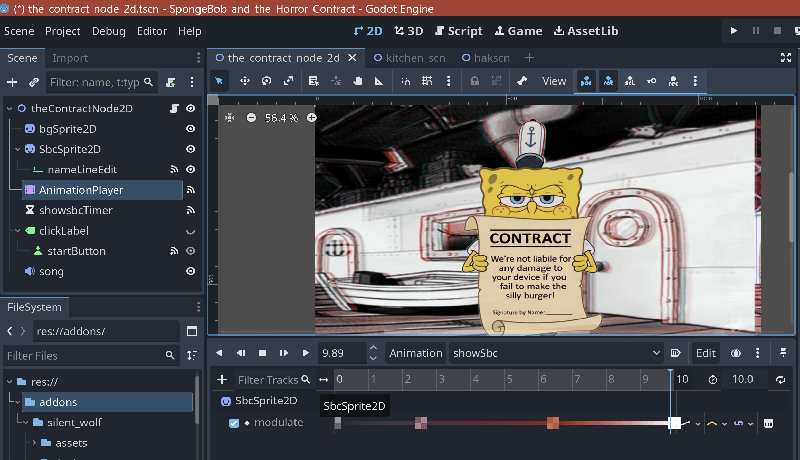
Task: Add new child node with plus icon
Action: point(12,82)
